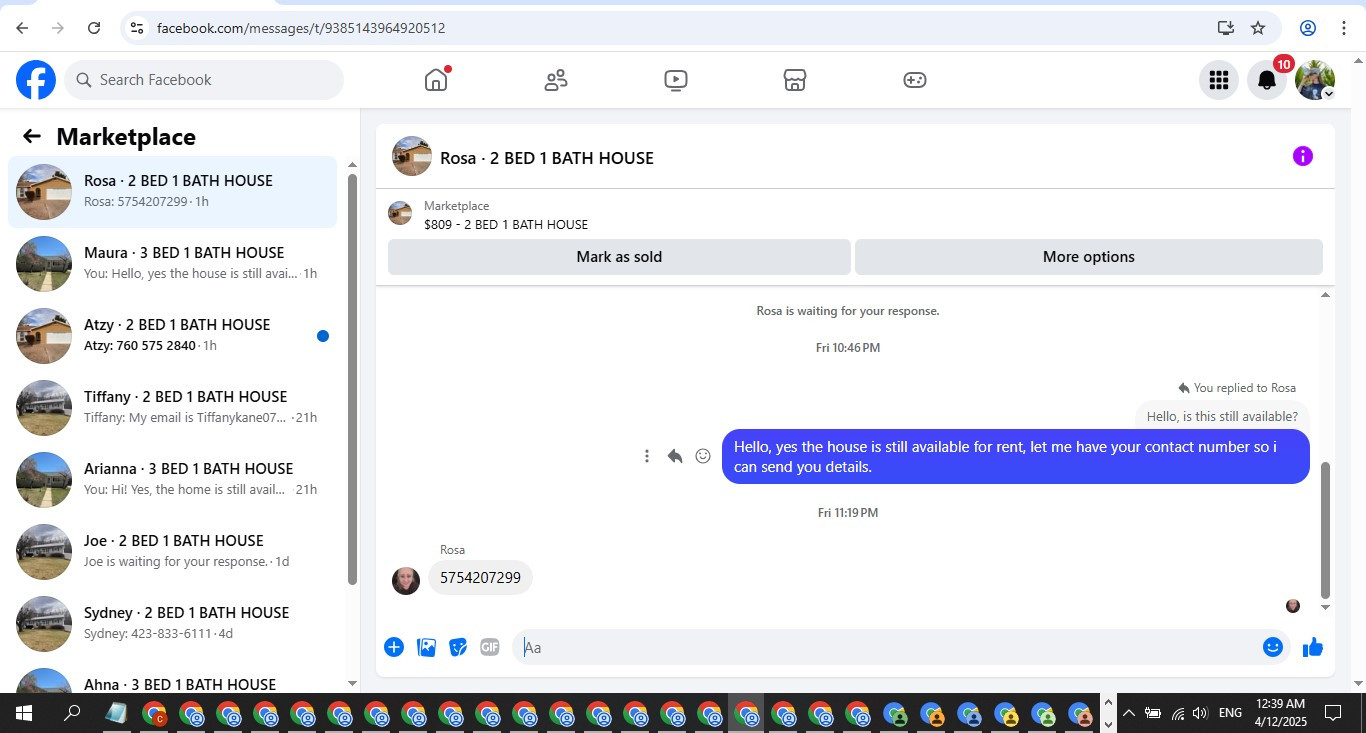Open the Chrome profile icon

1308,28
